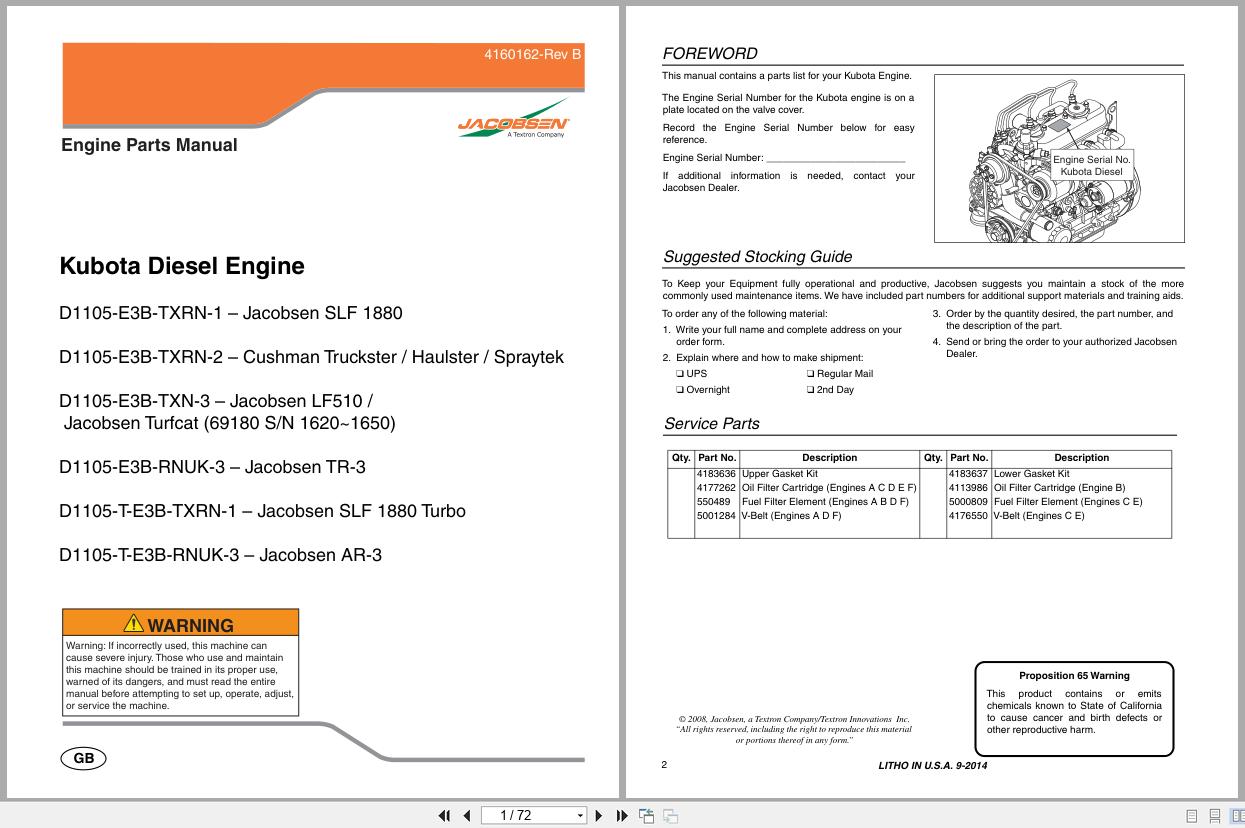1245x828 pixels.
Task: Tick the 2nd Day shipment checkbox
Action: pyautogui.click(x=811, y=390)
